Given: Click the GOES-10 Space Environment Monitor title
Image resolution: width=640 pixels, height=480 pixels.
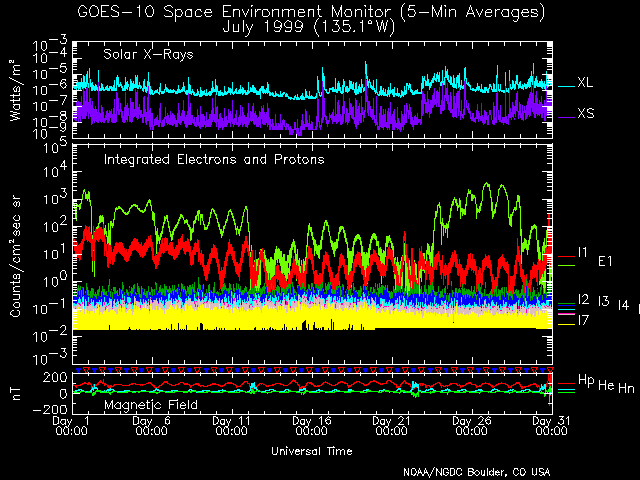Looking at the screenshot, I should click(x=311, y=12).
